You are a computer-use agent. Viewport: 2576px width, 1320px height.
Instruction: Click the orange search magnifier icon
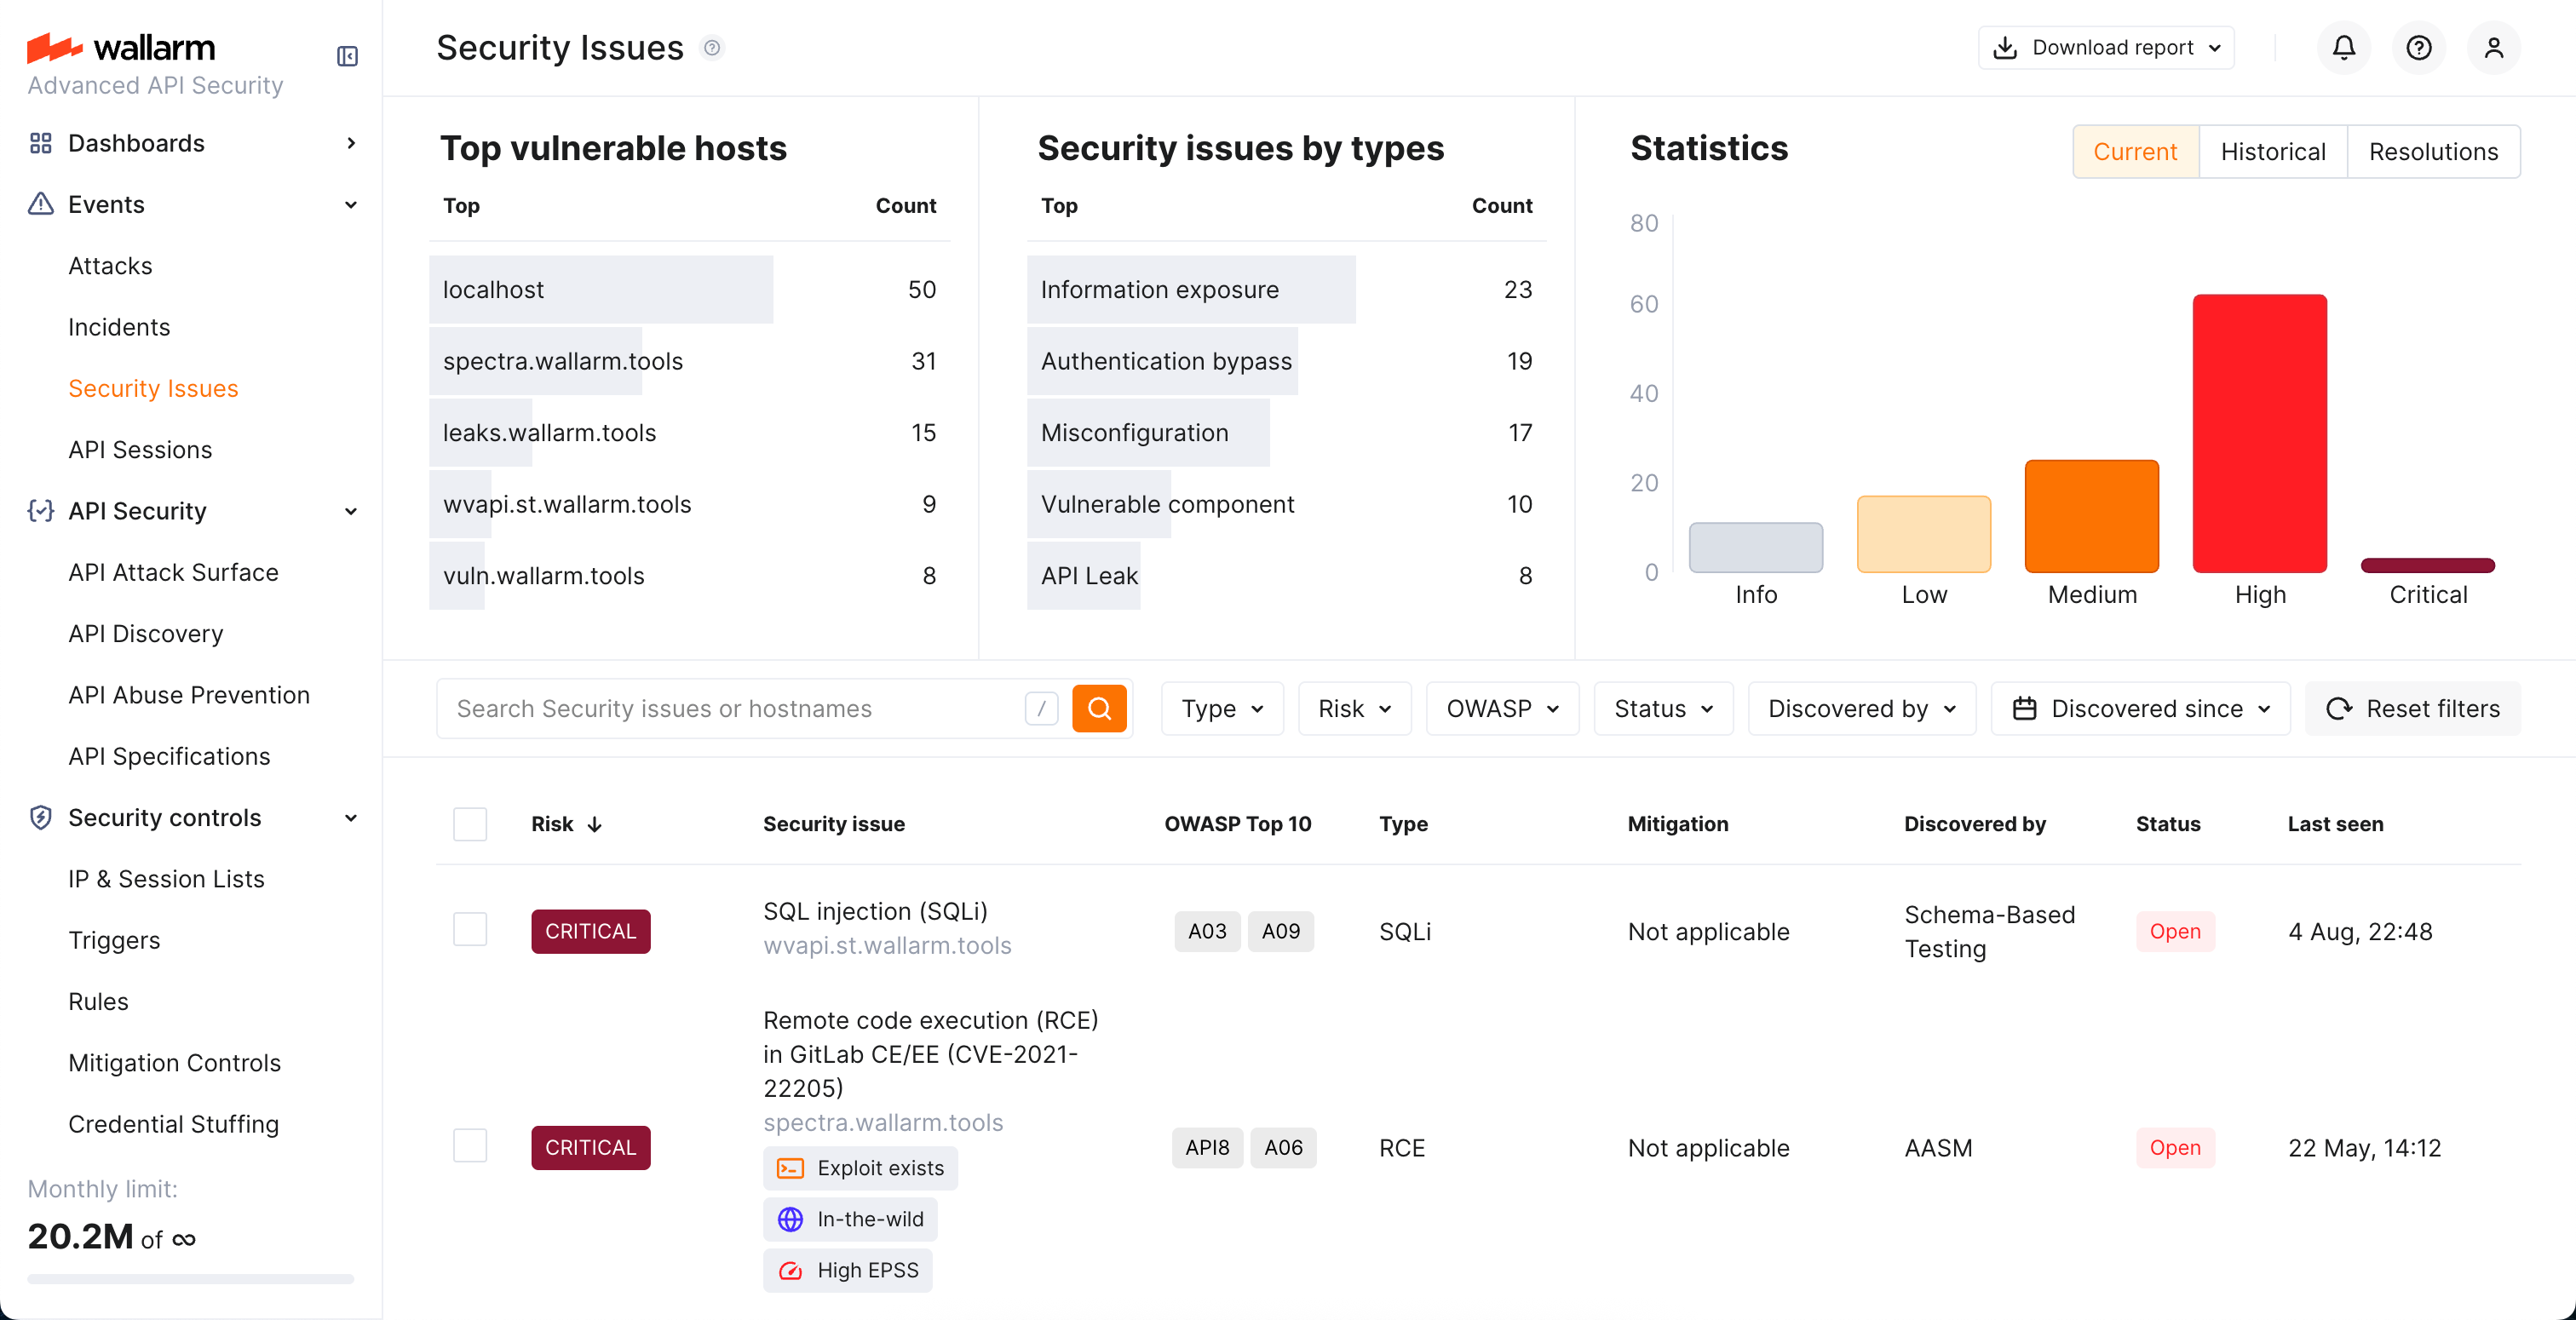pyautogui.click(x=1100, y=708)
